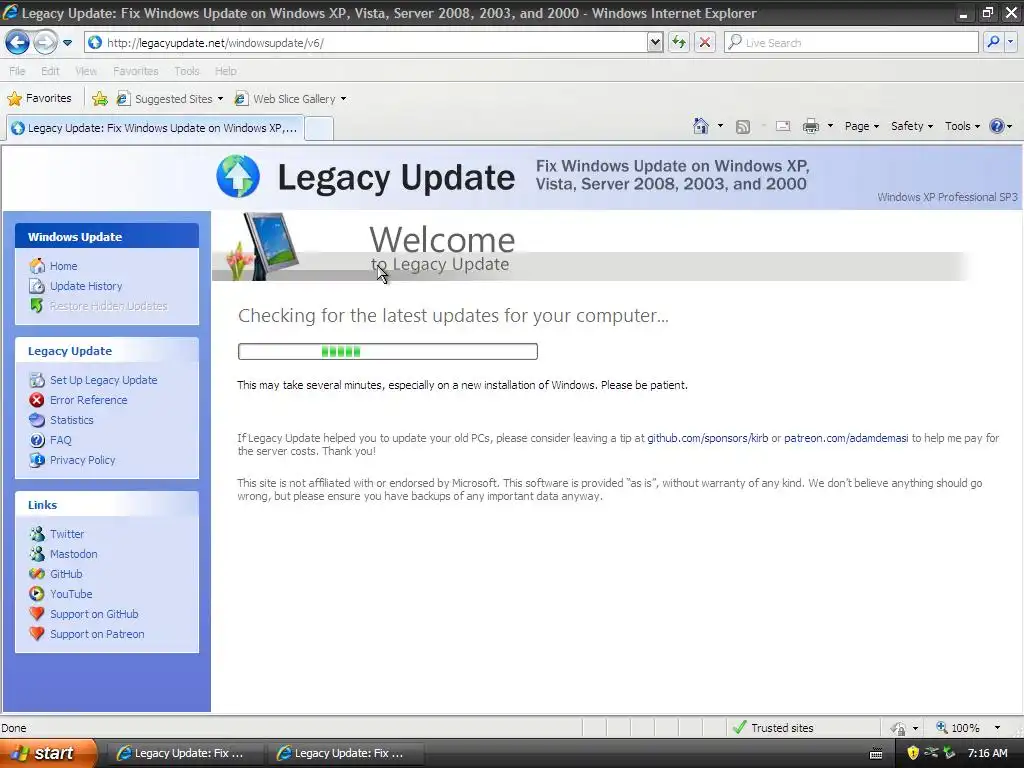
Task: Click the update checking progress bar
Action: [388, 352]
